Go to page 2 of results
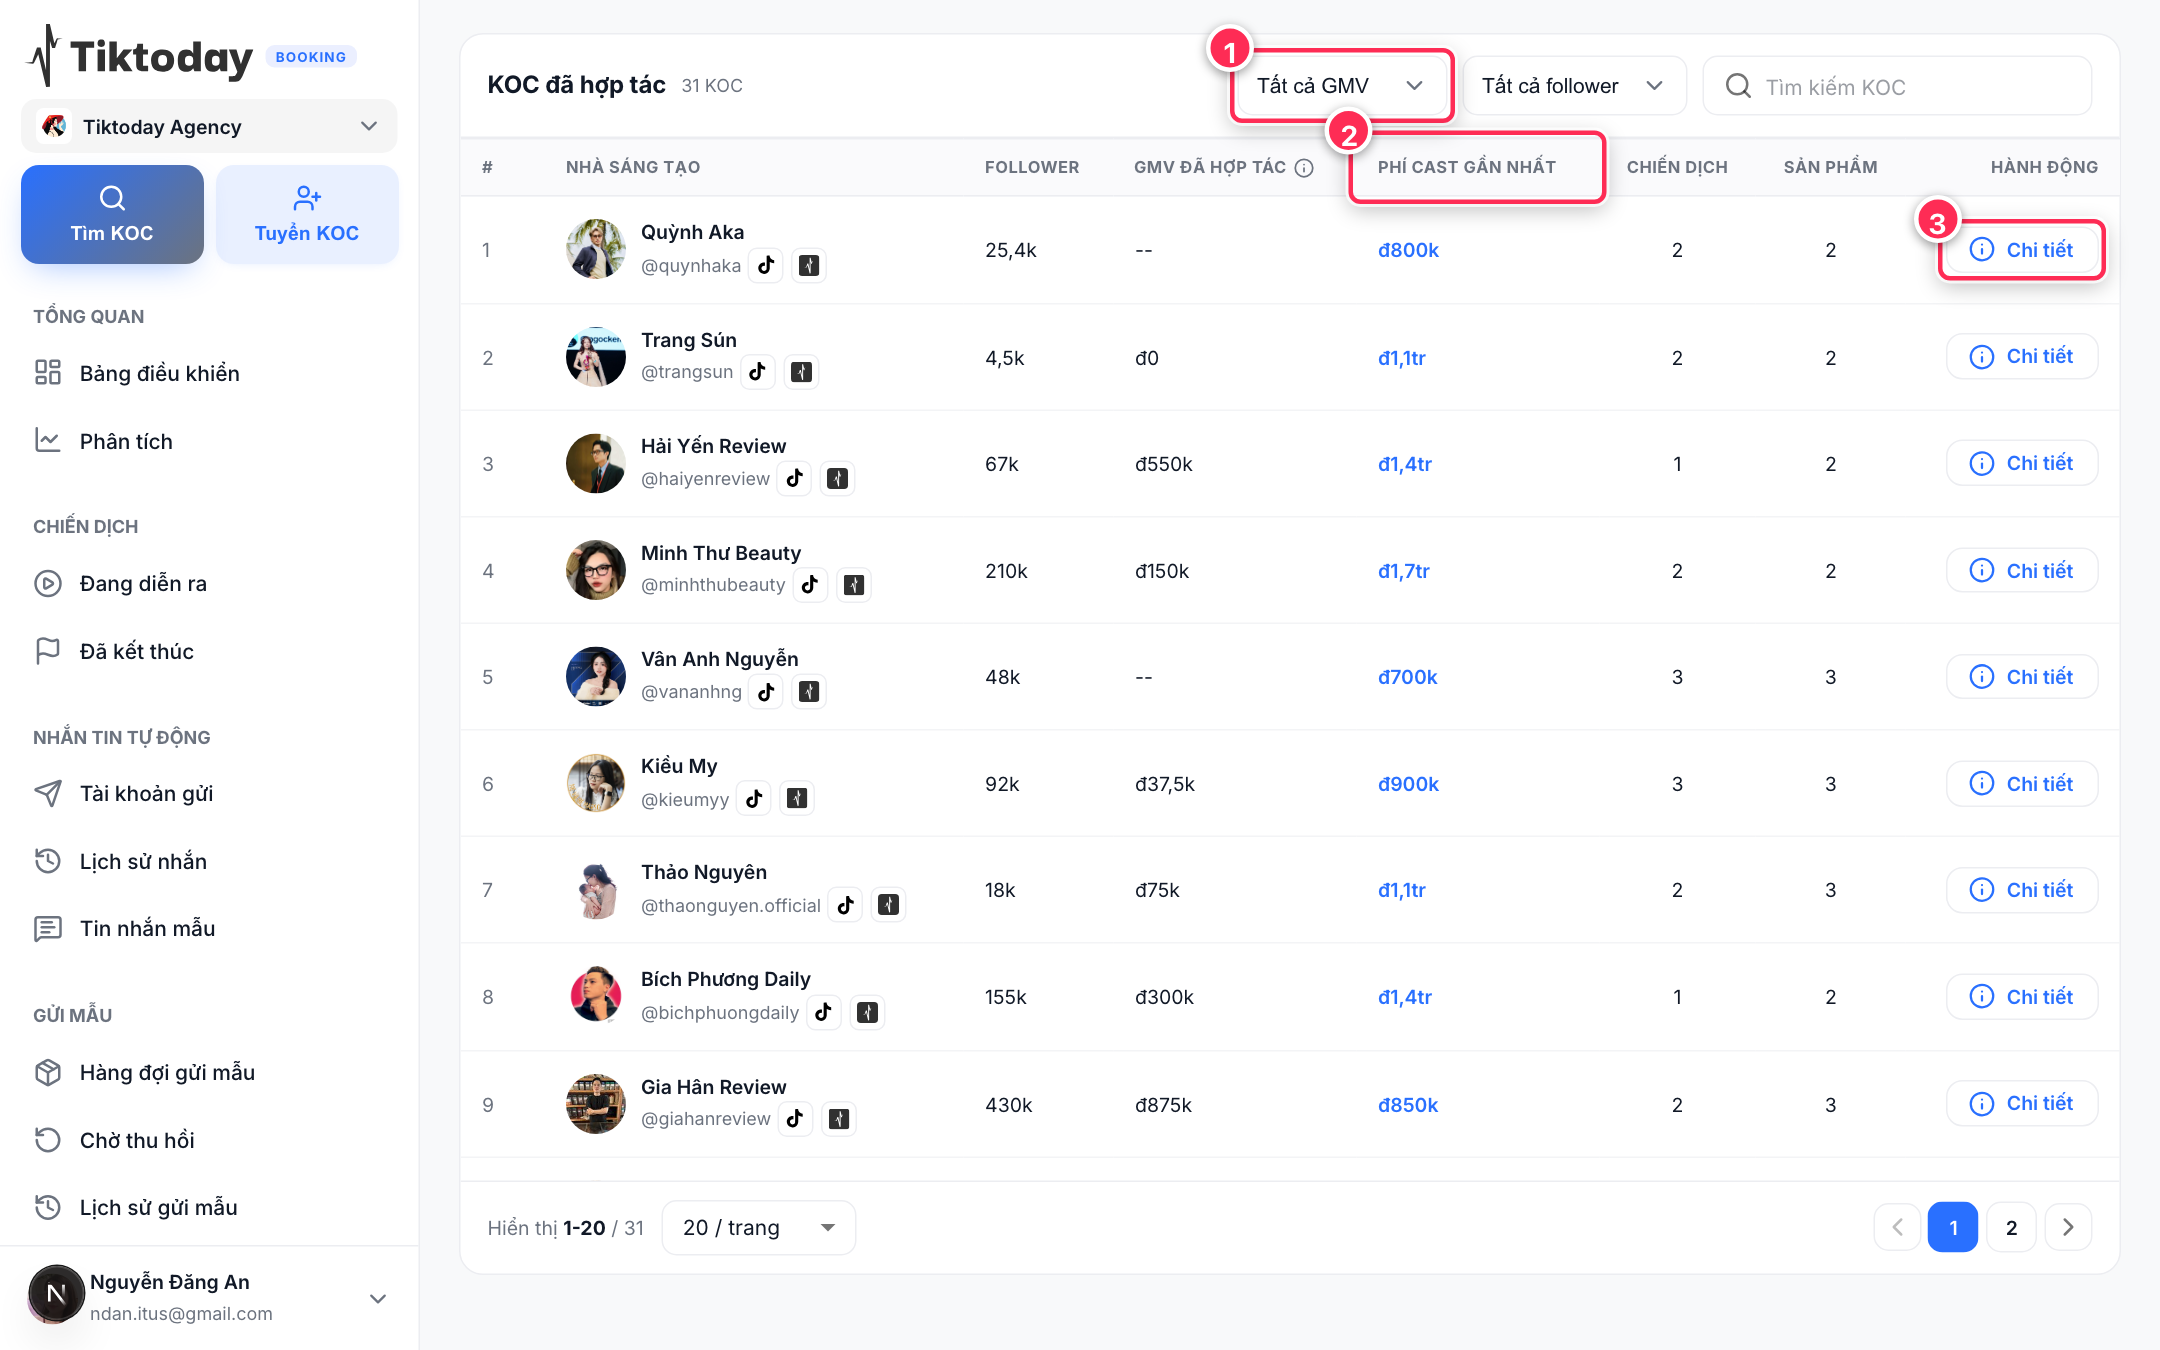Image resolution: width=2160 pixels, height=1350 pixels. [2011, 1227]
